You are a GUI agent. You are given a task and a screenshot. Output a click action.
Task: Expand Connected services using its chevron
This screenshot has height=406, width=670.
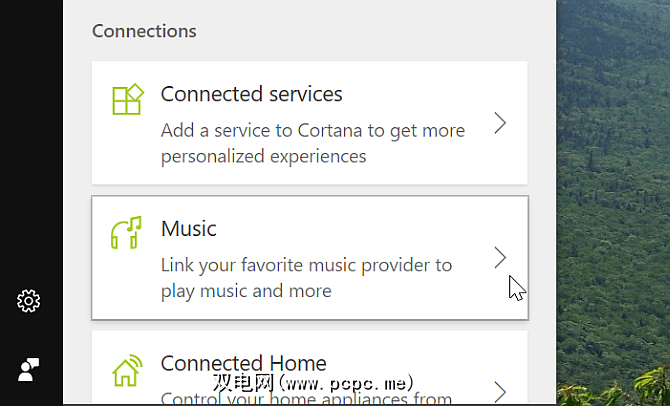[500, 123]
